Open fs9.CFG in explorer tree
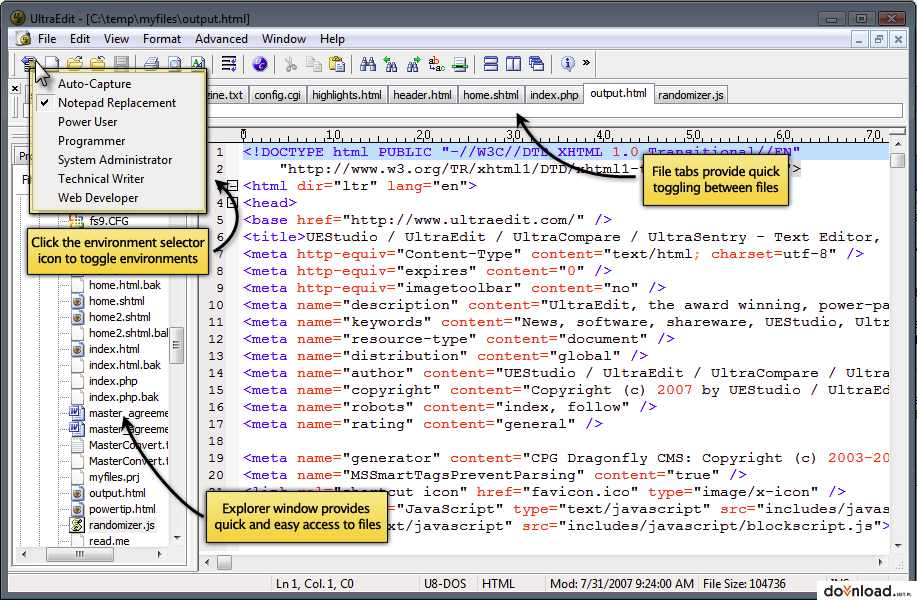Viewport: 917px width, 600px height. (x=109, y=221)
